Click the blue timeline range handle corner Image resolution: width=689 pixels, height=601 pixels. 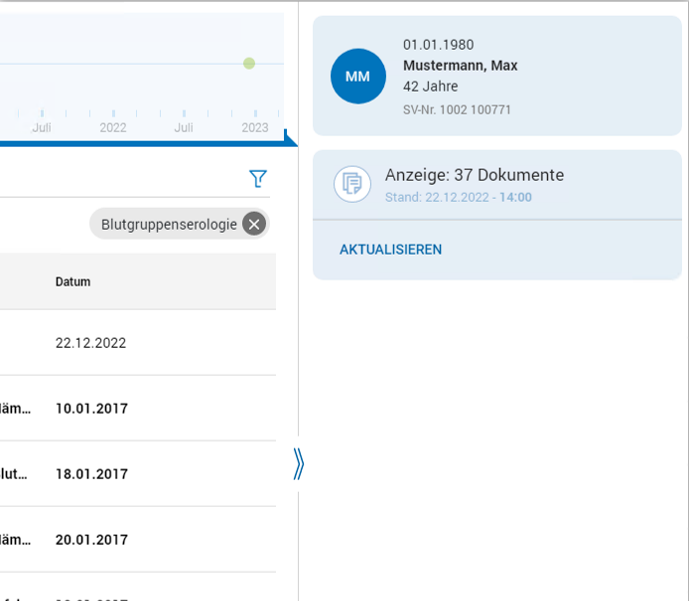tap(290, 138)
